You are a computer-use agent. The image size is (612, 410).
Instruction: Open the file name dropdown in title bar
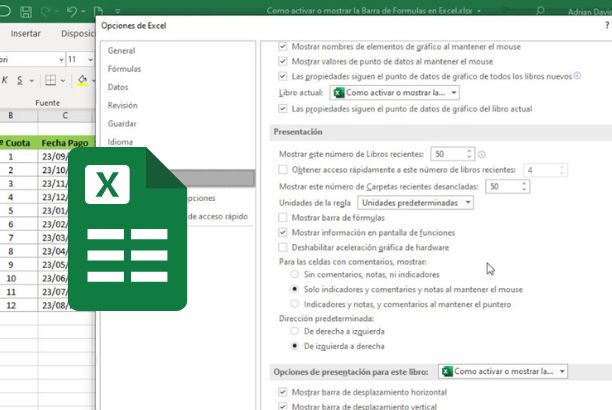pos(479,11)
